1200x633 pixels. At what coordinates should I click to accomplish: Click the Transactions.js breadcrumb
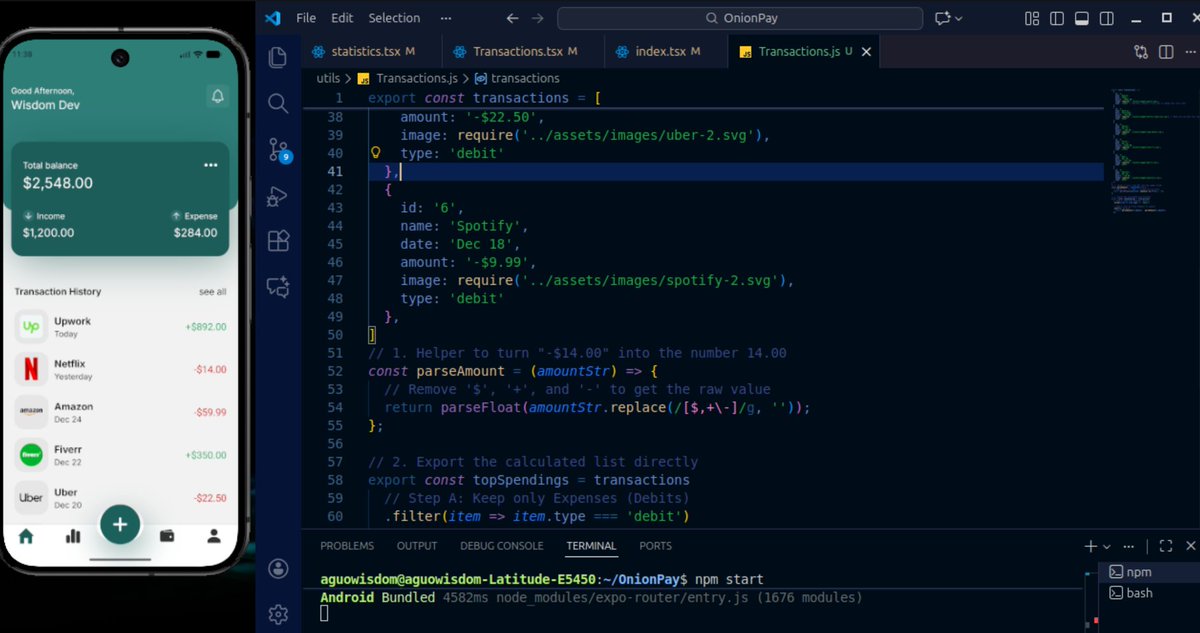[x=408, y=78]
